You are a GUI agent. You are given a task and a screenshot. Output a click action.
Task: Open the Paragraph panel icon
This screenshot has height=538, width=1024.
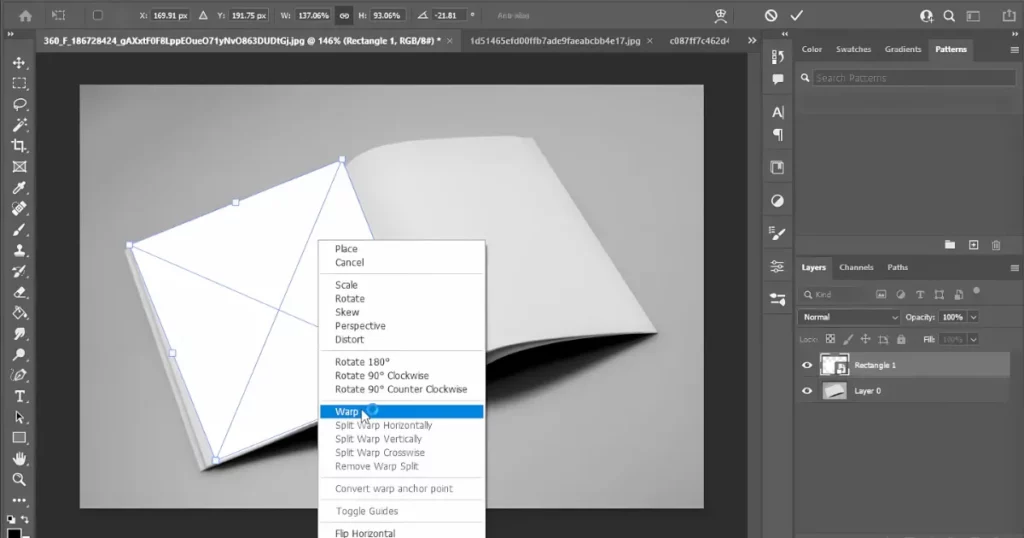click(778, 135)
